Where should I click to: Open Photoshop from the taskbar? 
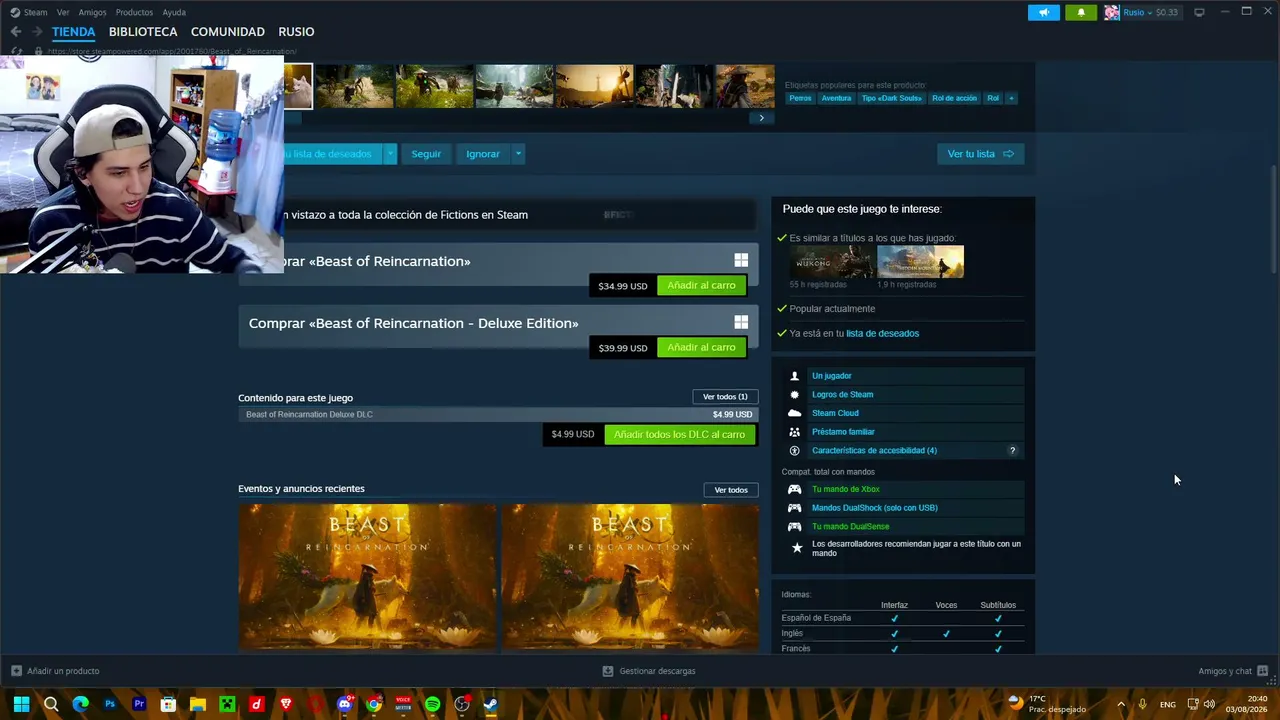[110, 704]
